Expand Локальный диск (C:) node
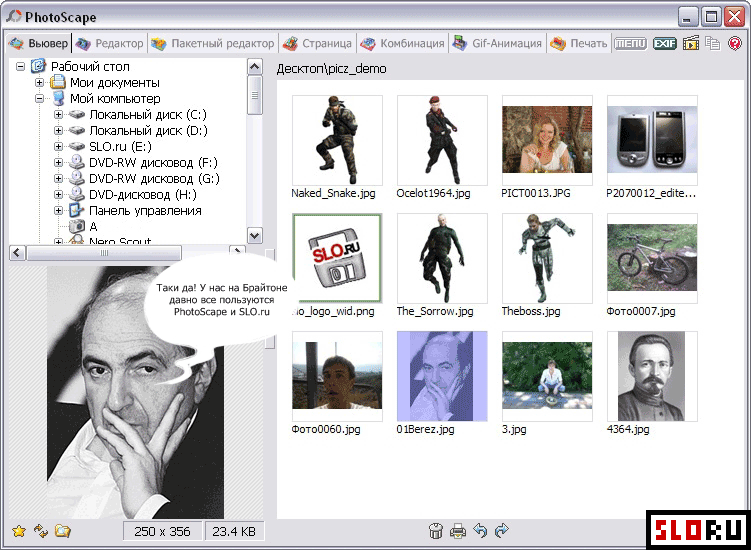Viewport: 751px width, 550px height. click(58, 115)
